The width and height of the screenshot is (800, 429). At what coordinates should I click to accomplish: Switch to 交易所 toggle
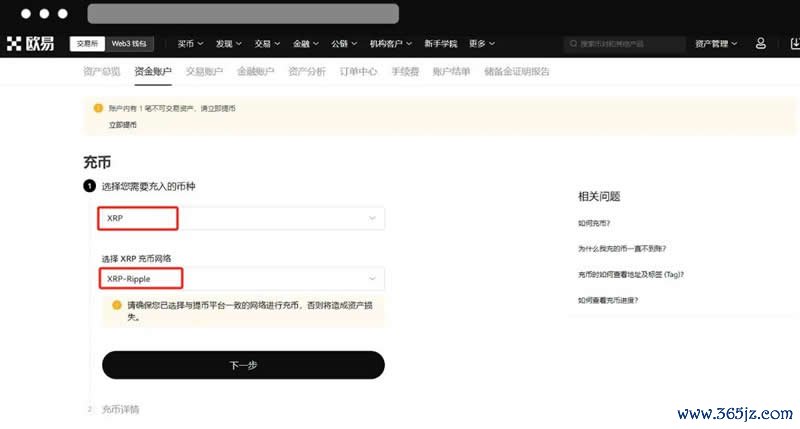click(87, 44)
